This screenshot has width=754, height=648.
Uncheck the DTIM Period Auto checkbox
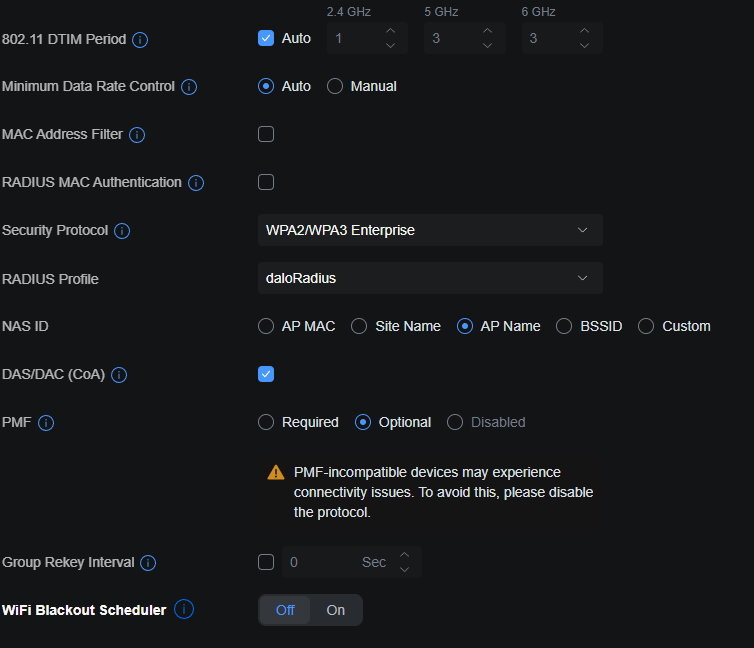coord(266,38)
